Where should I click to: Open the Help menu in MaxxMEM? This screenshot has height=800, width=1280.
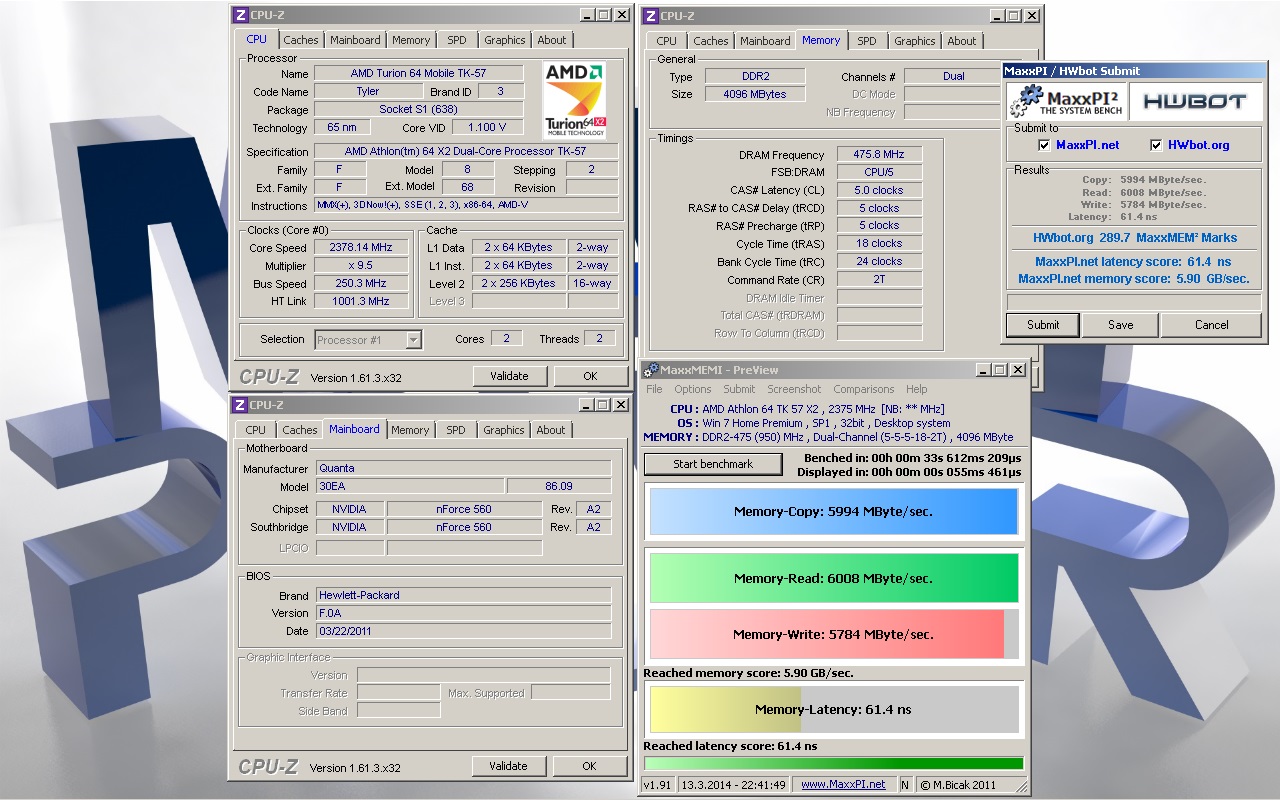click(x=917, y=389)
